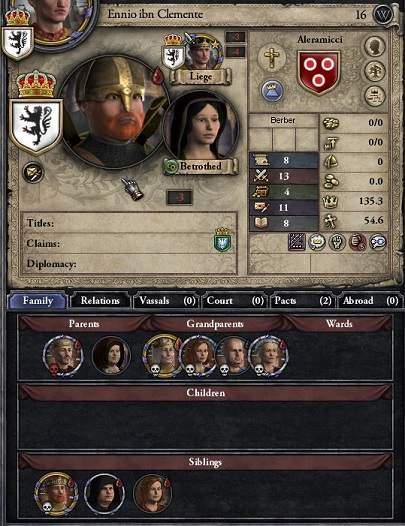Click the blue government type icon

coord(272,91)
